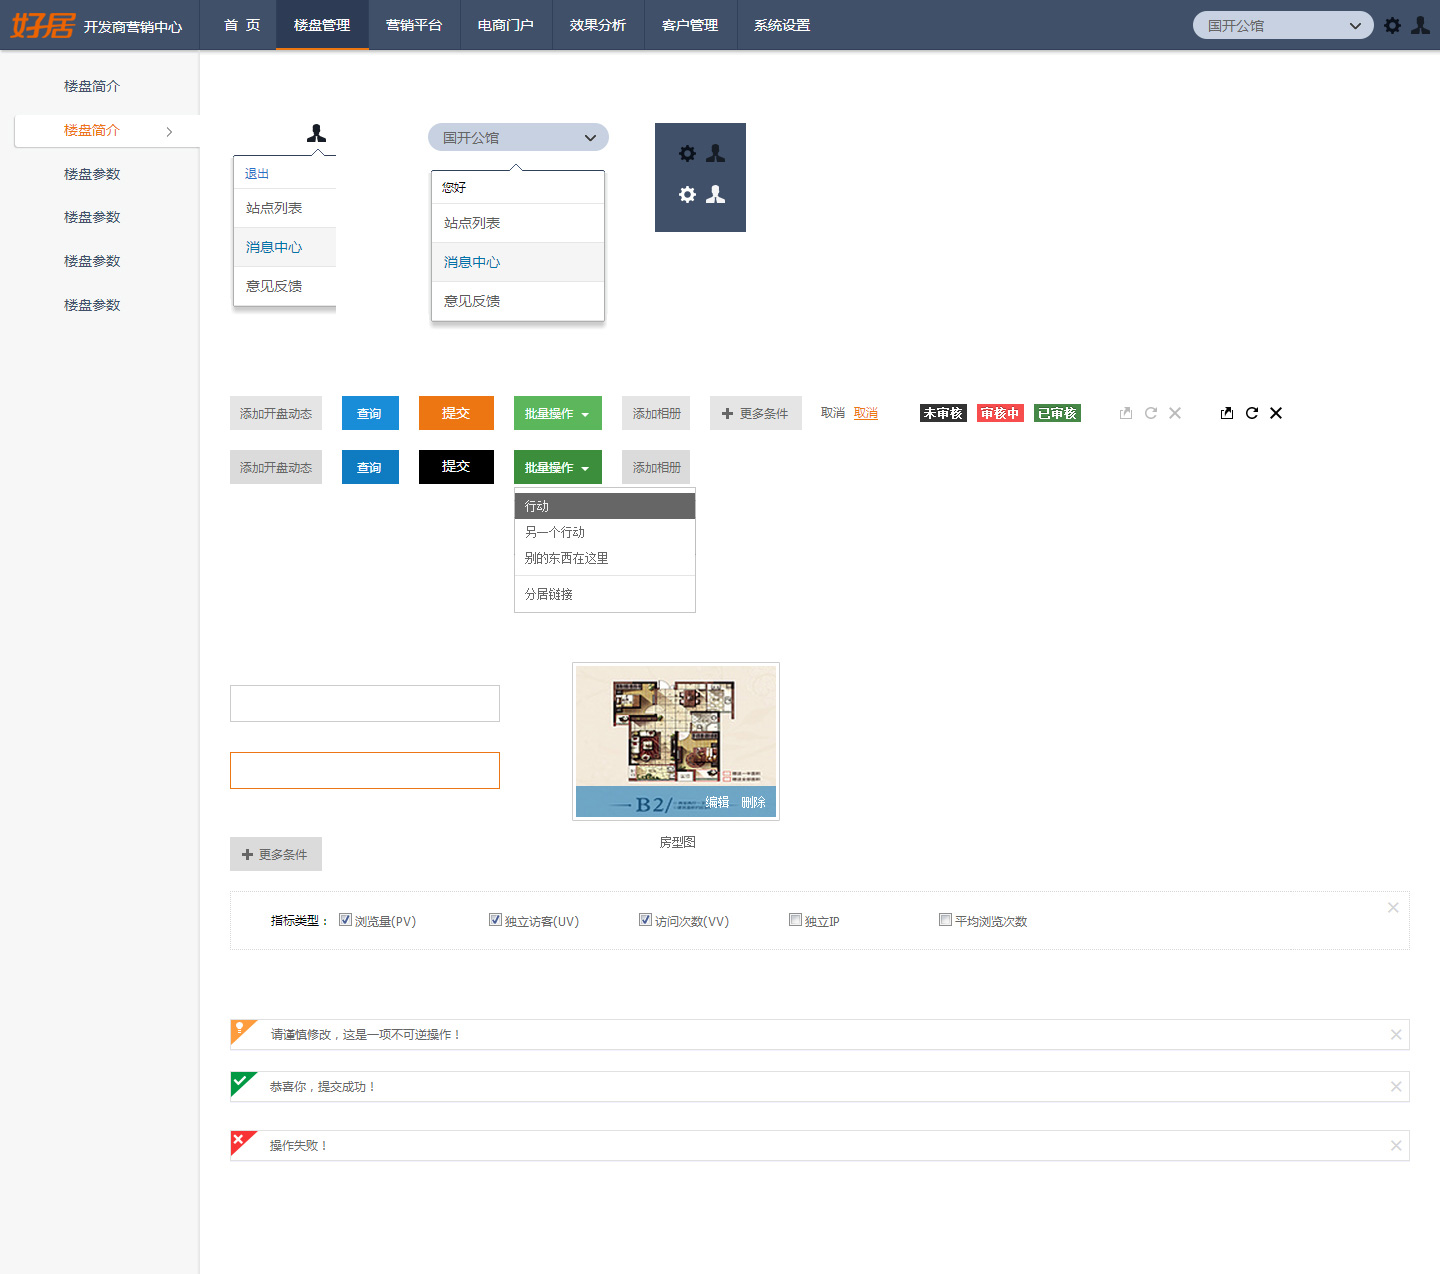
Task: Click the gray export share icon
Action: [x=1126, y=413]
